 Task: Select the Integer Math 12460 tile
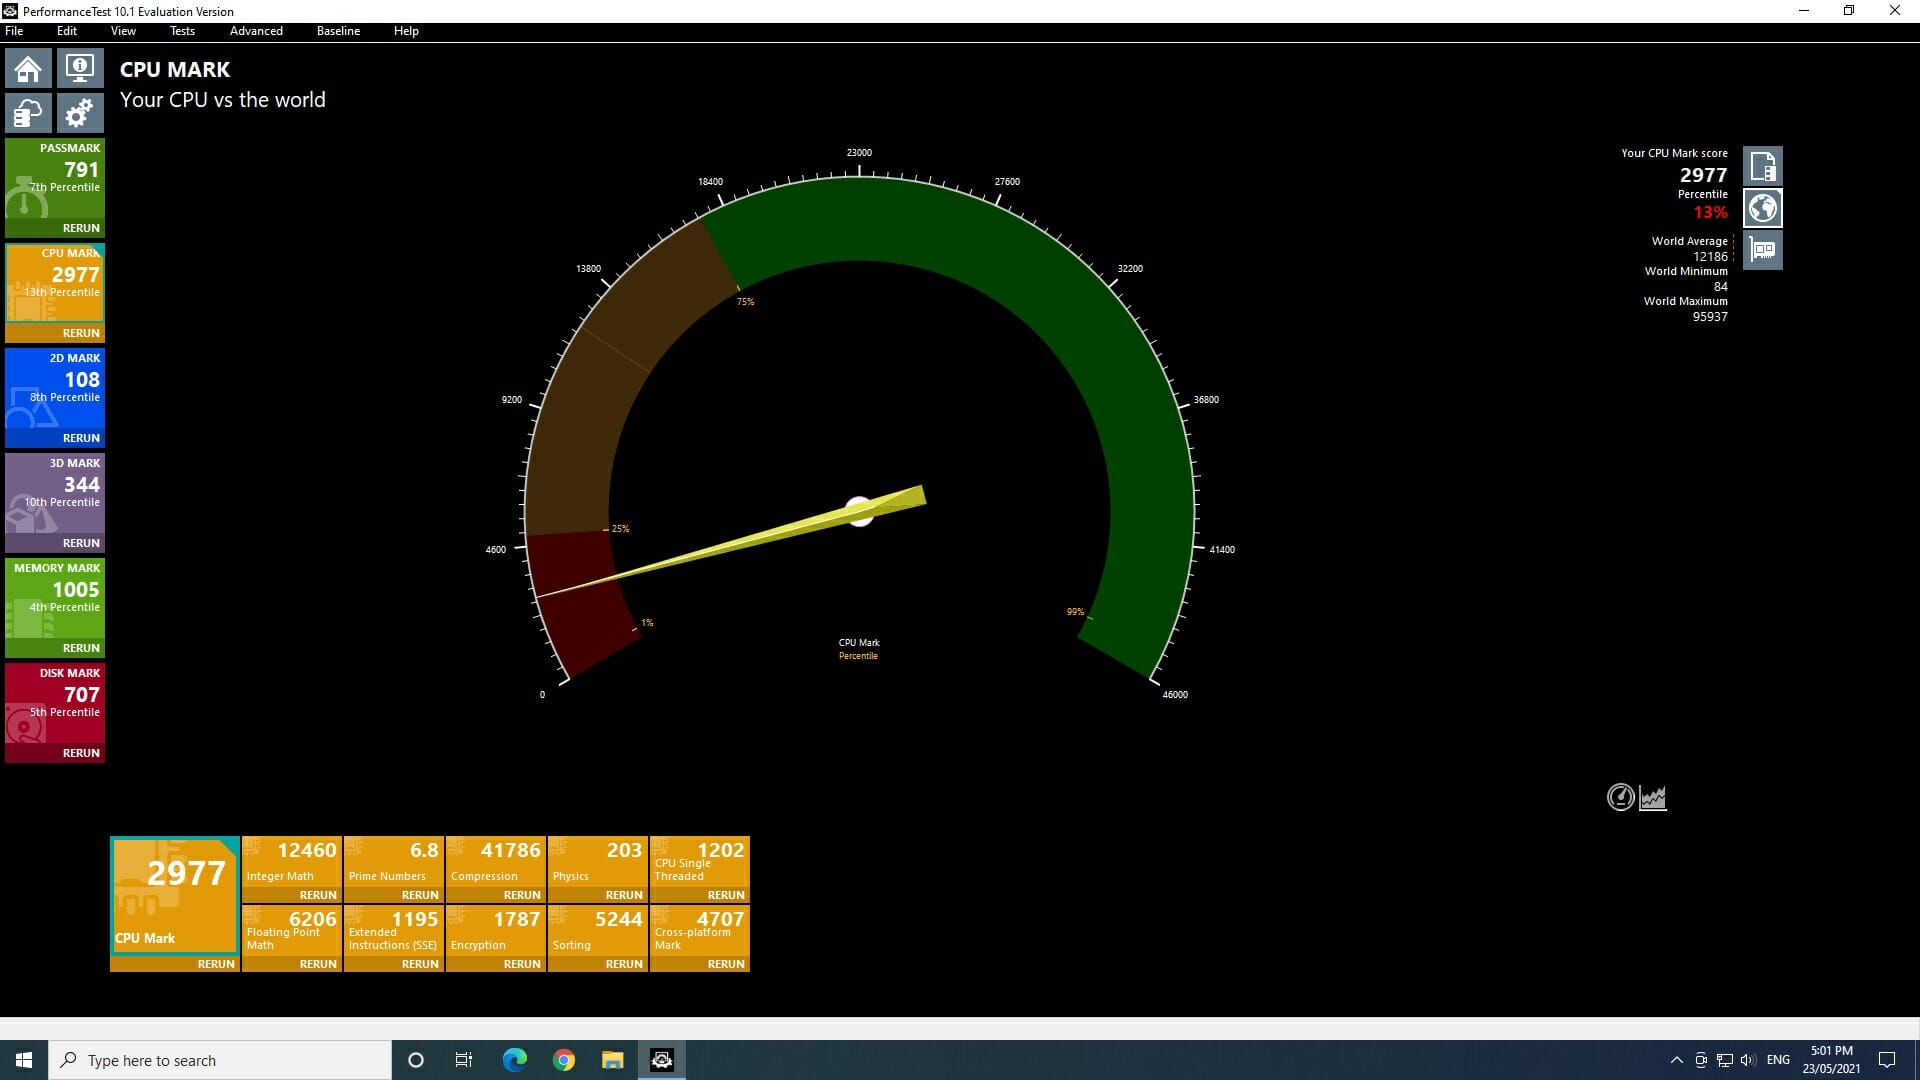pyautogui.click(x=292, y=862)
